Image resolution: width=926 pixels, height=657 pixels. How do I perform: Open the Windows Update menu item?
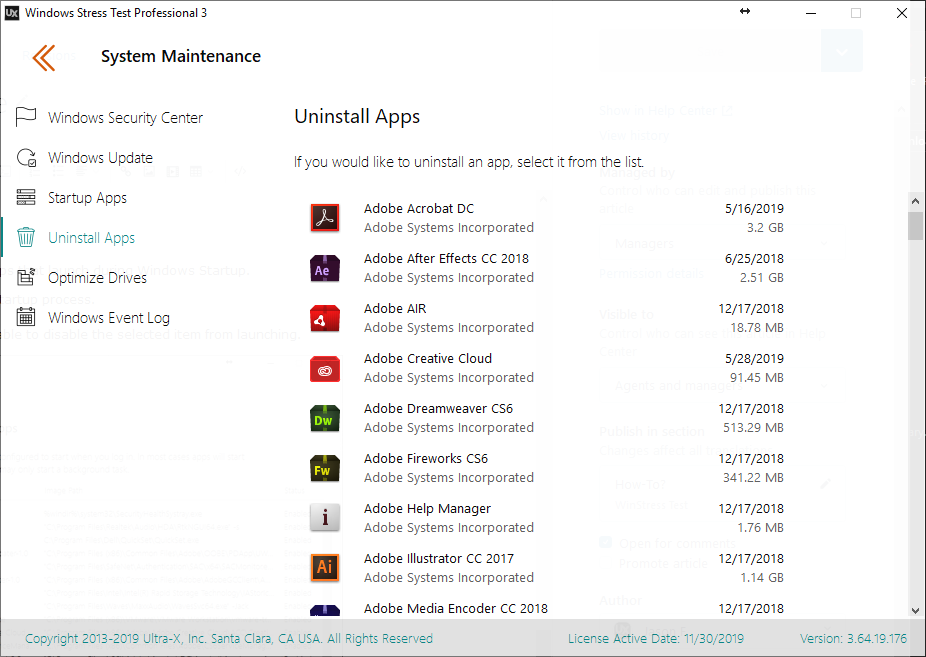(x=100, y=158)
